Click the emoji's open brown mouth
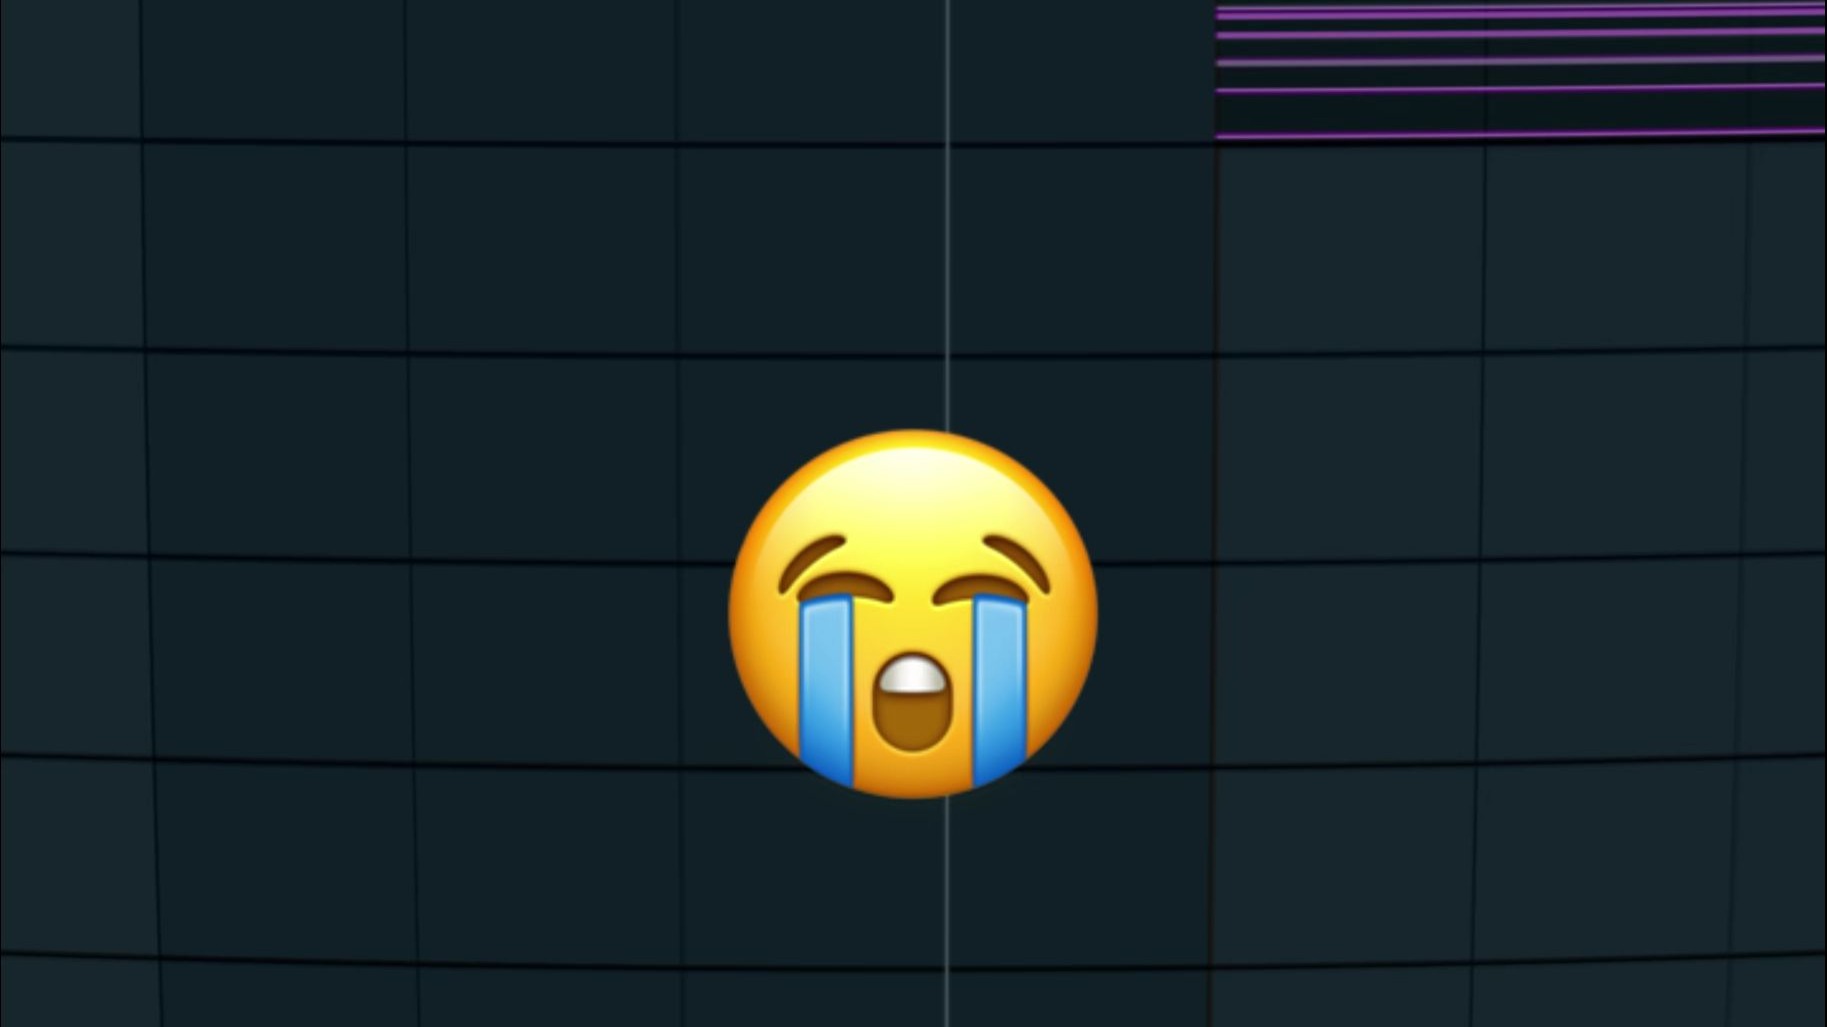Screen dimensions: 1827x1027 point(911,703)
